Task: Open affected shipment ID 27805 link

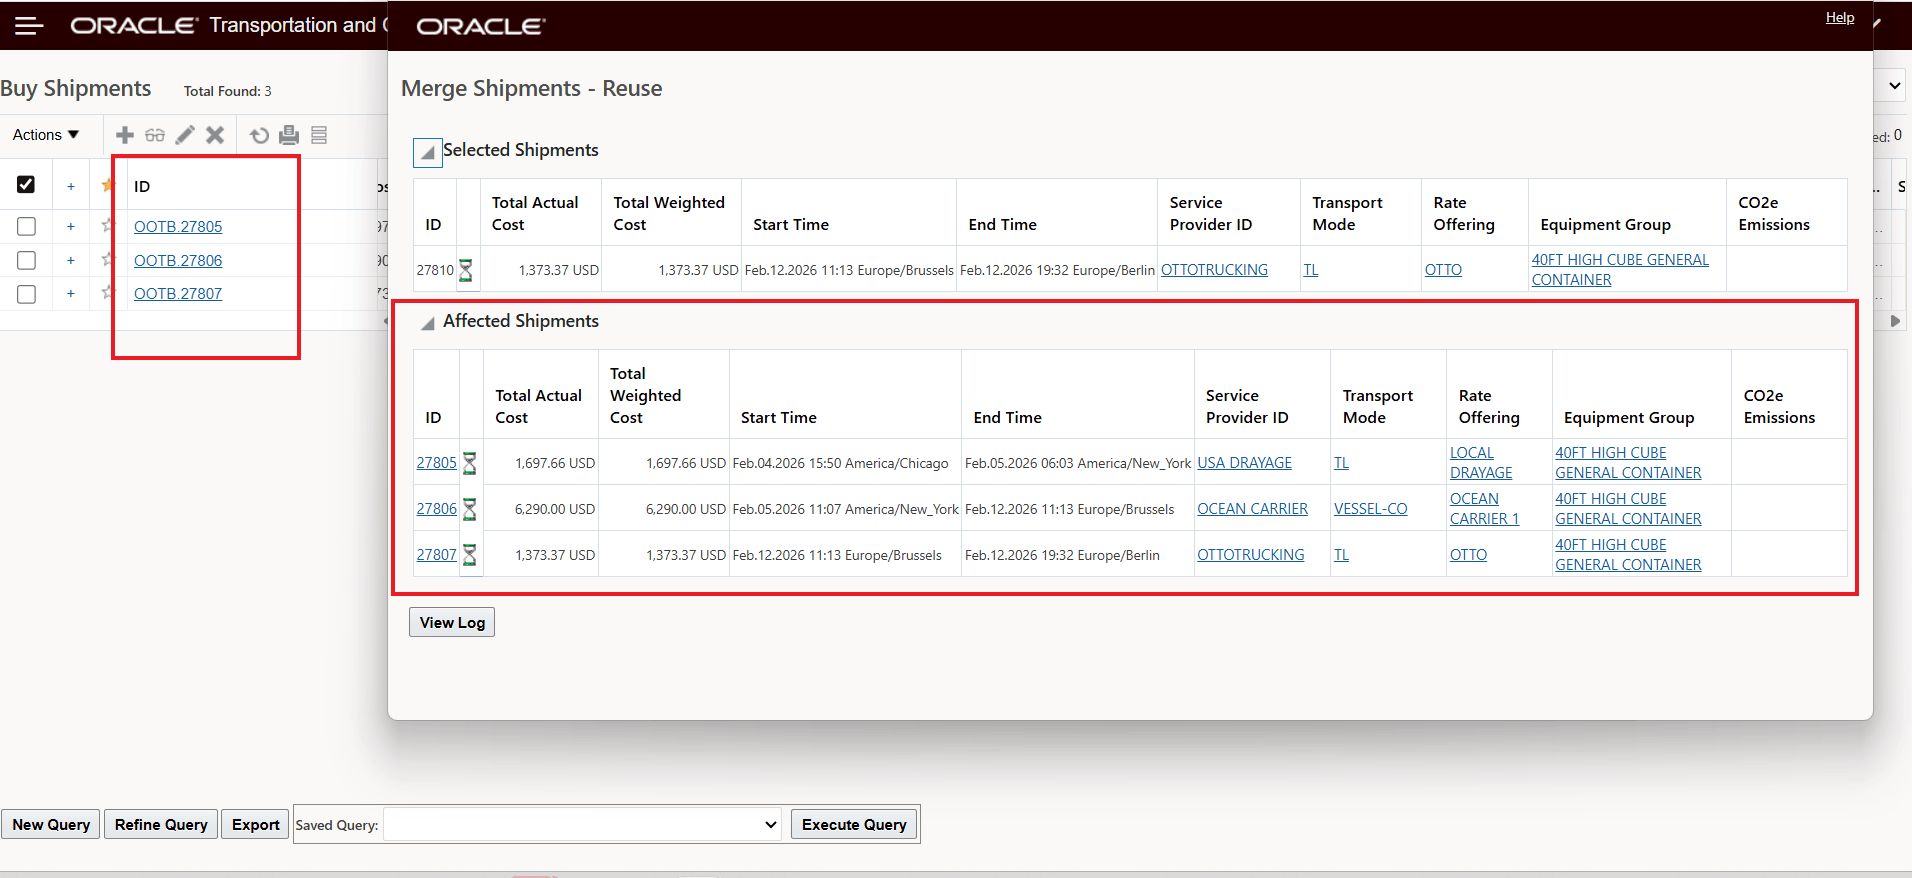Action: point(436,463)
